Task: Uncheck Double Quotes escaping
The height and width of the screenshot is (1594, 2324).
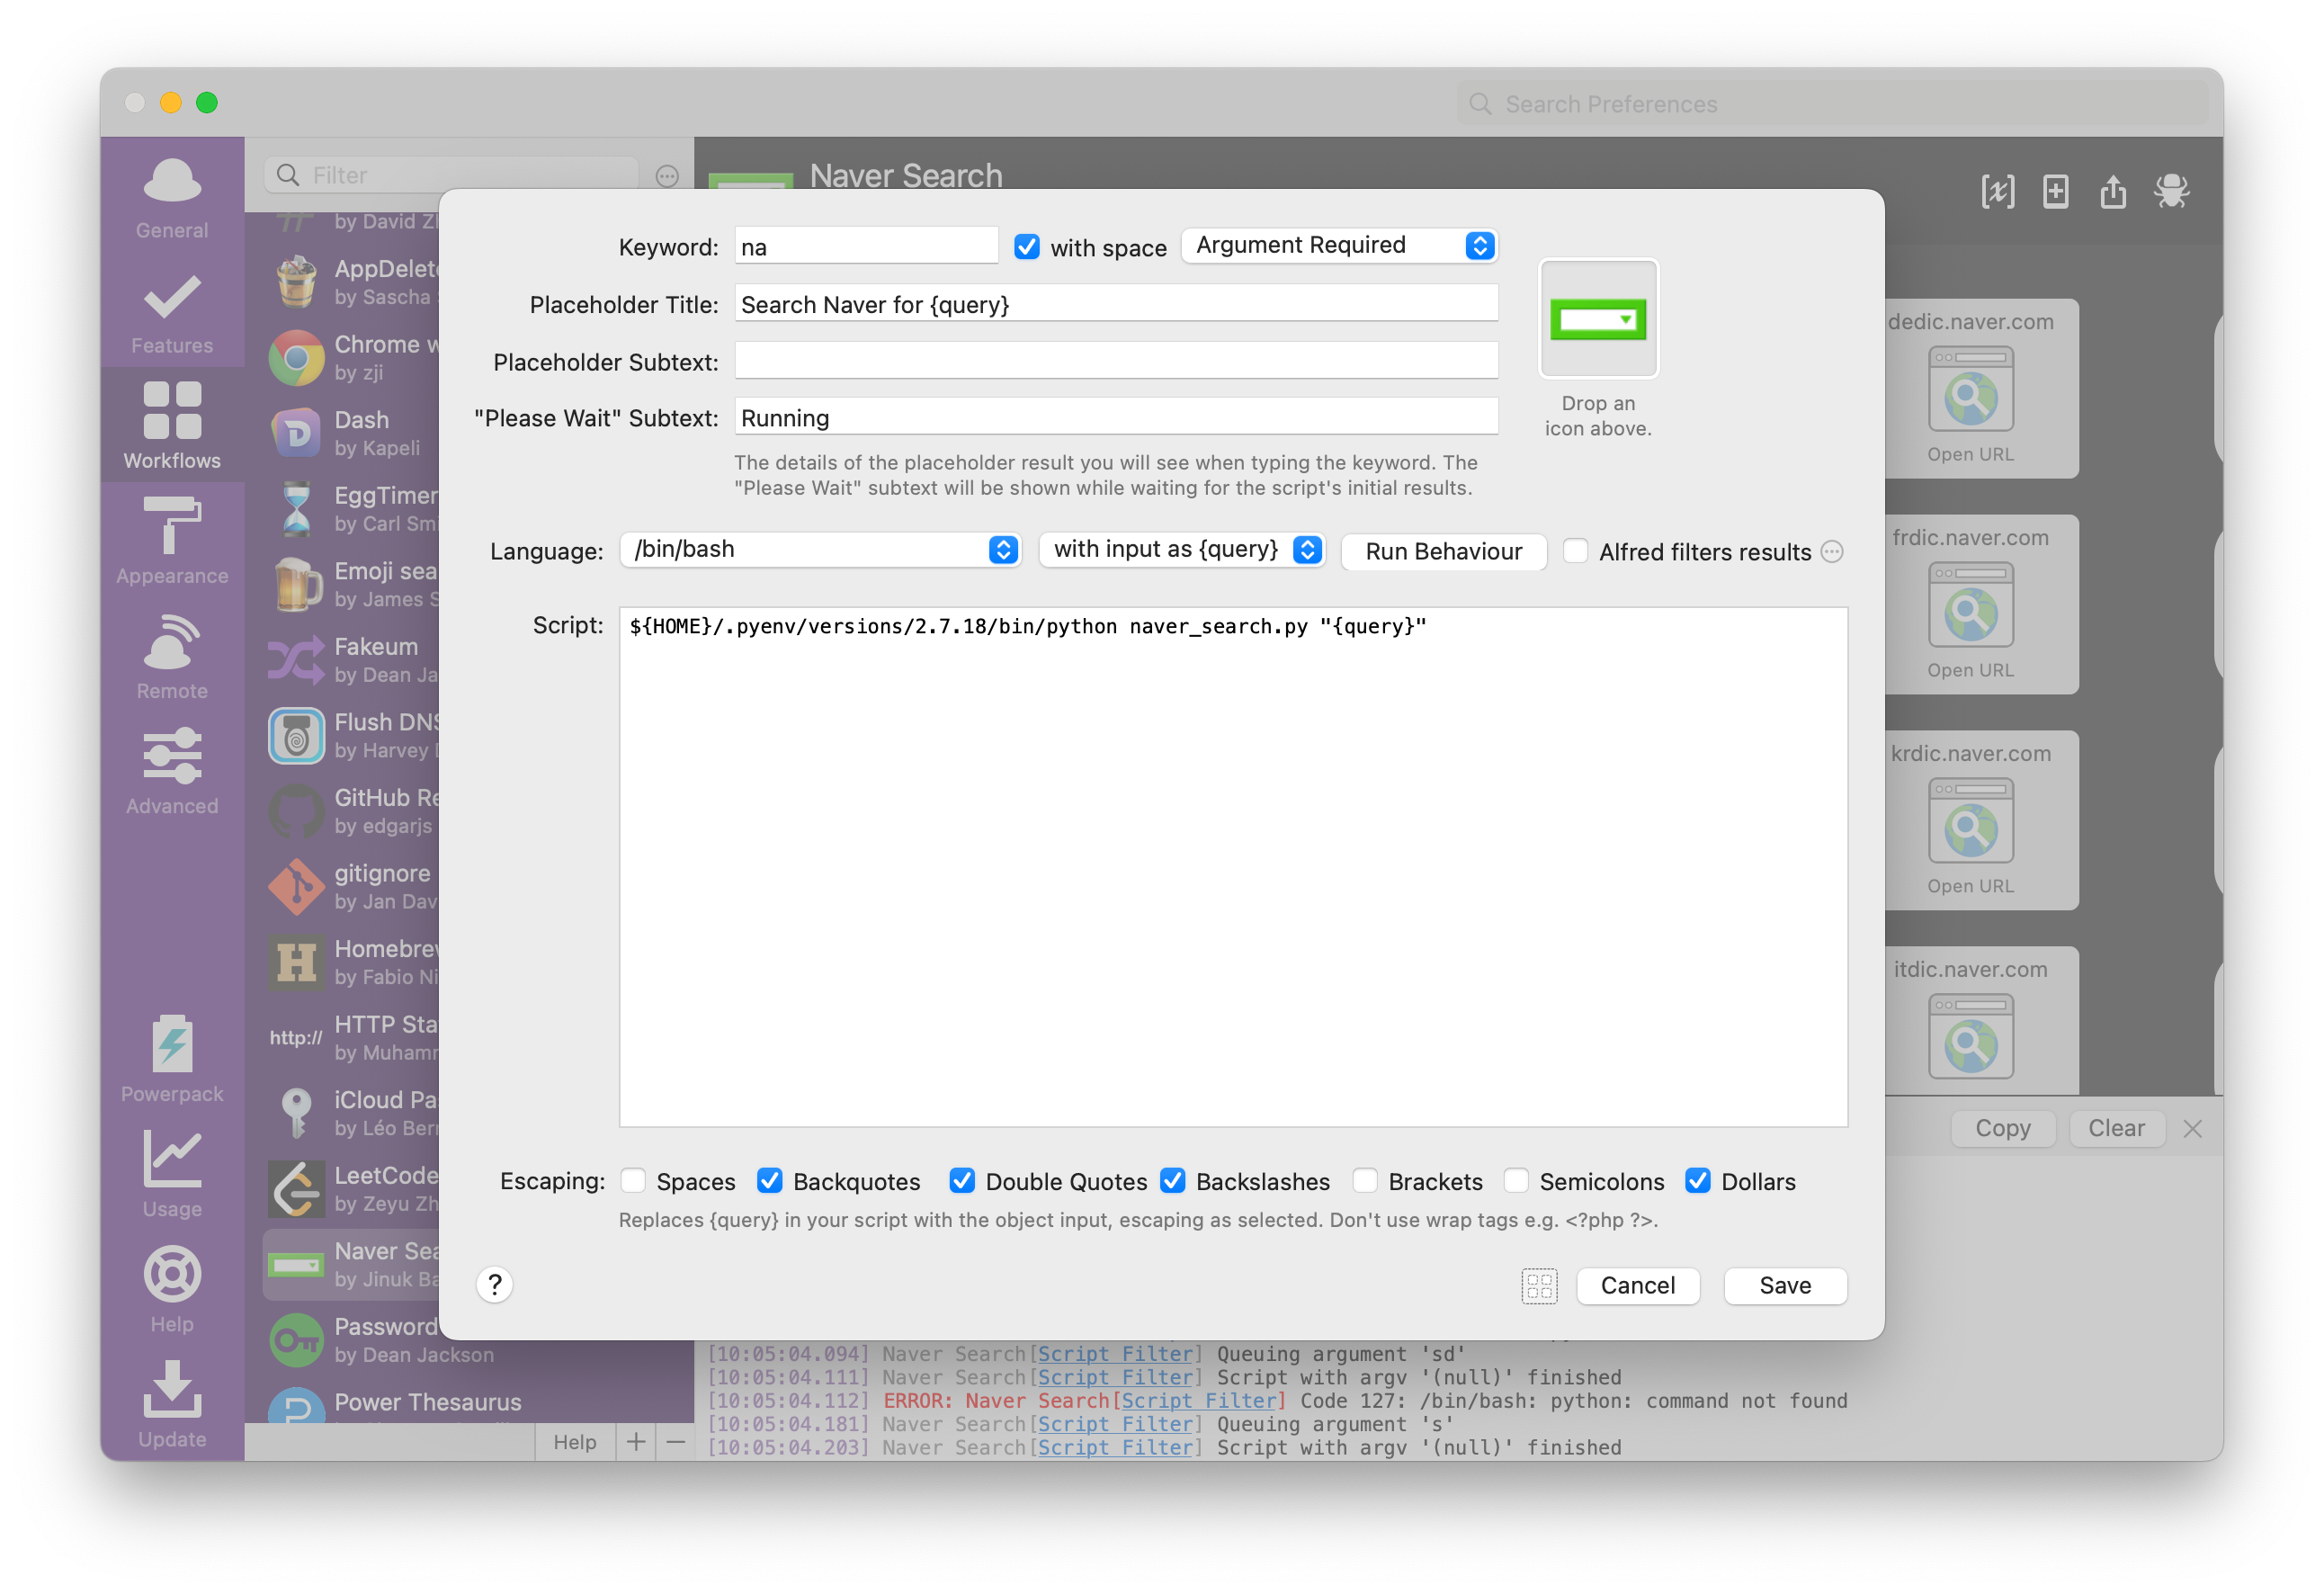Action: click(962, 1181)
